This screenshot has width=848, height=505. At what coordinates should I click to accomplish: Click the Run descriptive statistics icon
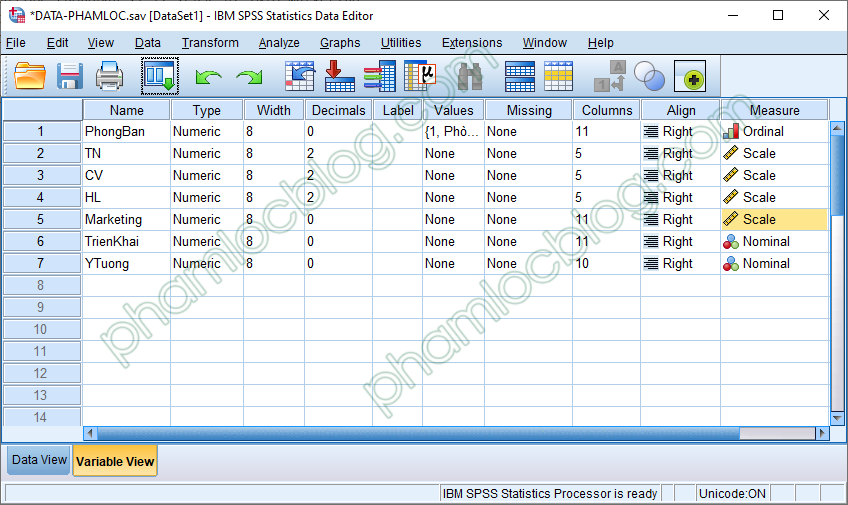(419, 76)
